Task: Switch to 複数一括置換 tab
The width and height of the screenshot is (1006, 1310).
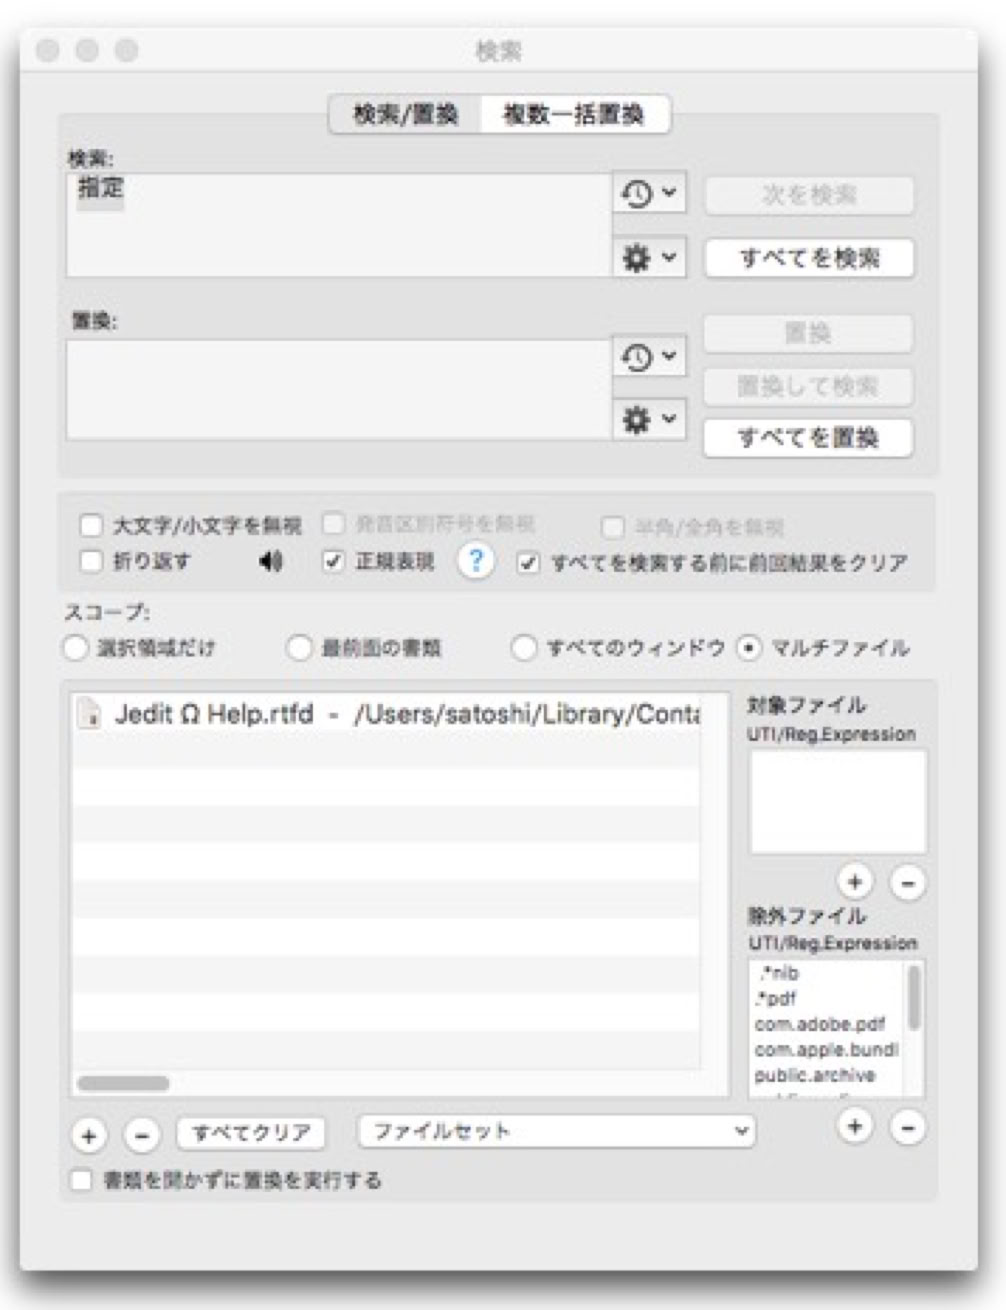Action: 574,115
